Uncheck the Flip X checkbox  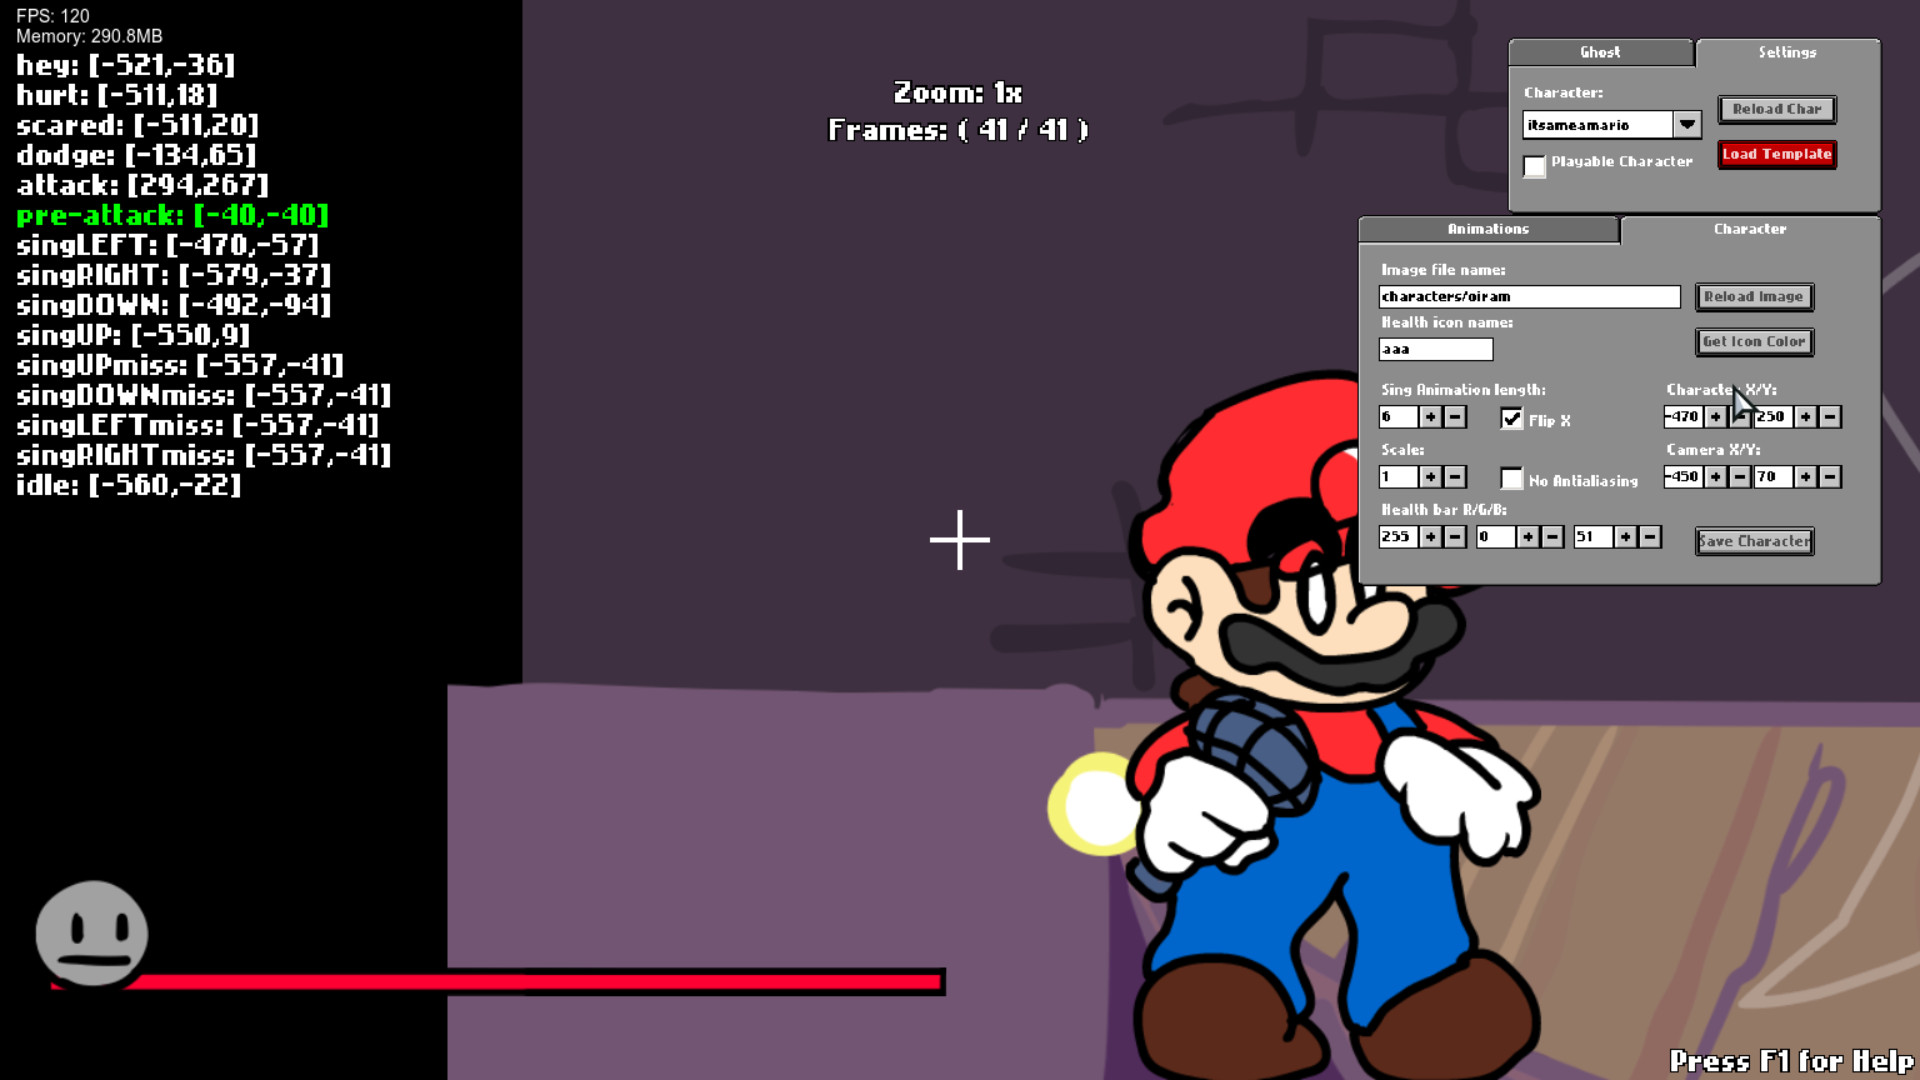tap(1512, 420)
